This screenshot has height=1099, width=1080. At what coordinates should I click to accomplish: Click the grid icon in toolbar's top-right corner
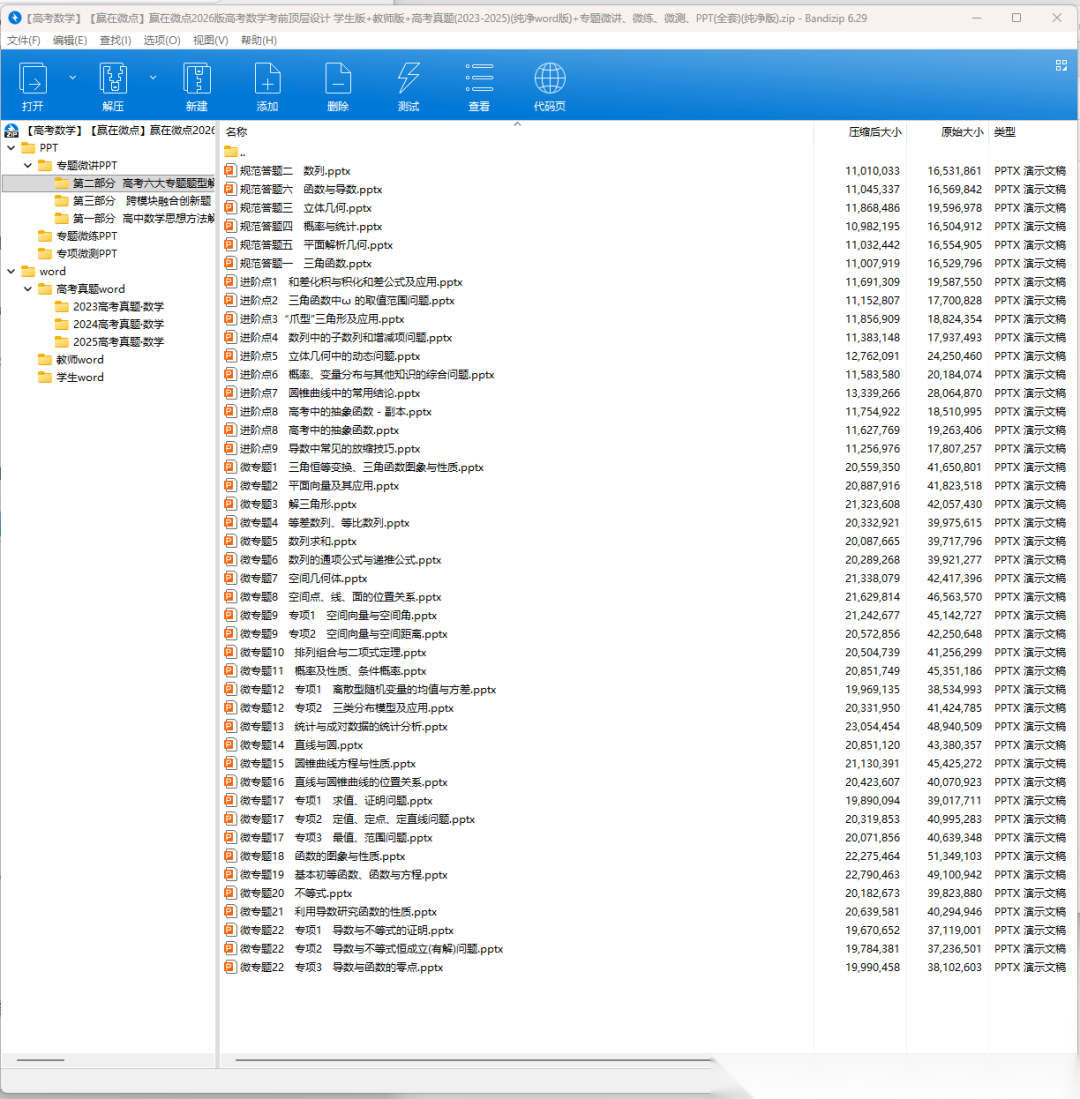coord(1061,65)
